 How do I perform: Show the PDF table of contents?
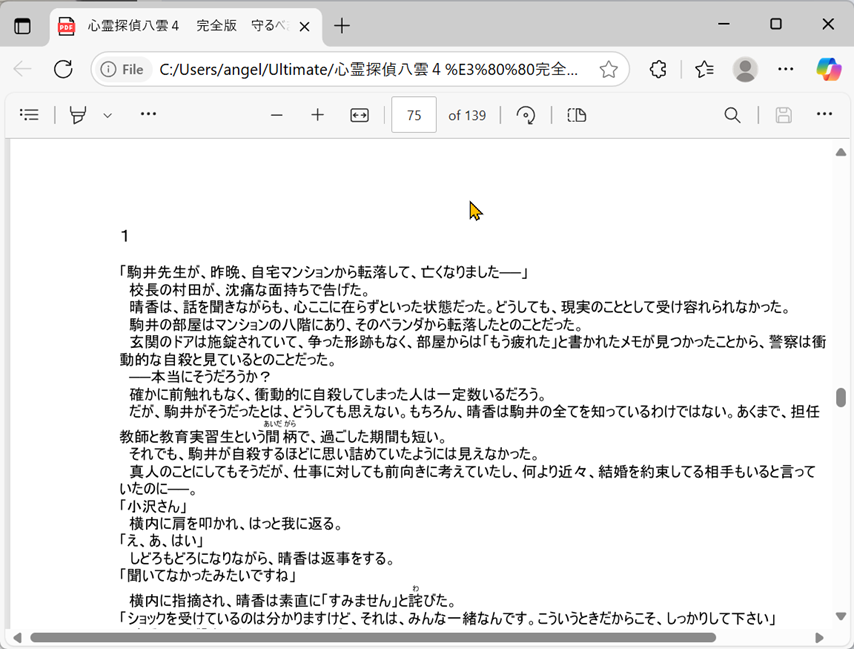[29, 114]
